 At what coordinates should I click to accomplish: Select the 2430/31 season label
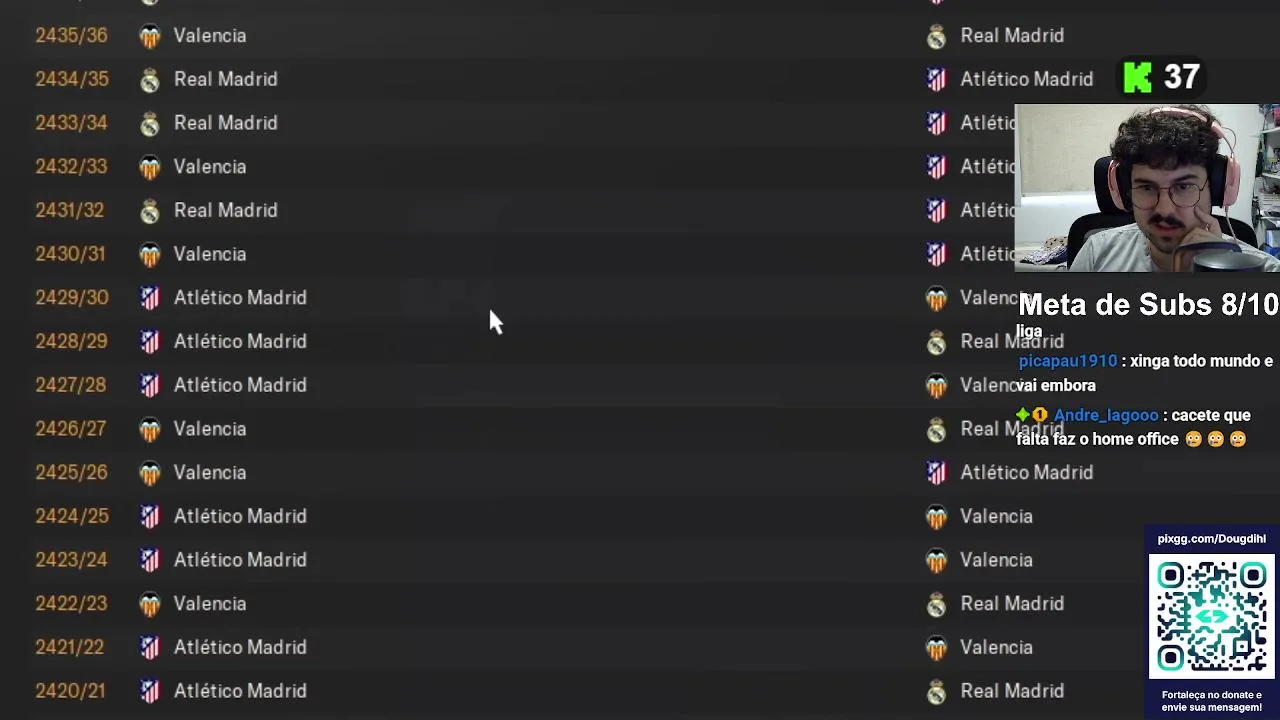click(x=70, y=254)
